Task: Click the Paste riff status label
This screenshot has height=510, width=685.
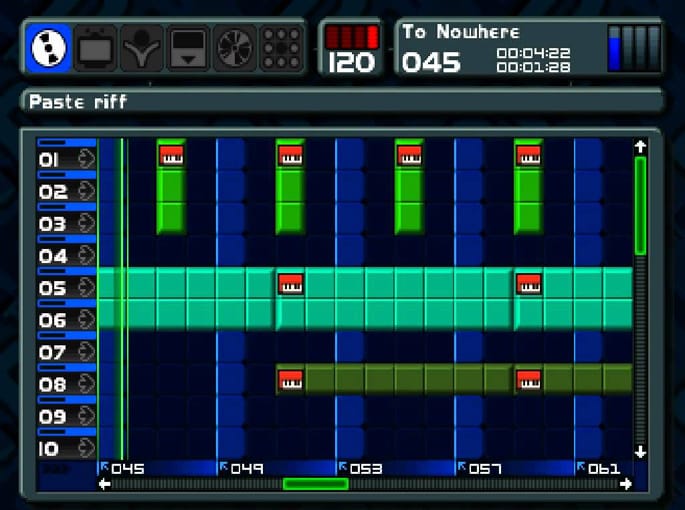Action: coord(78,102)
